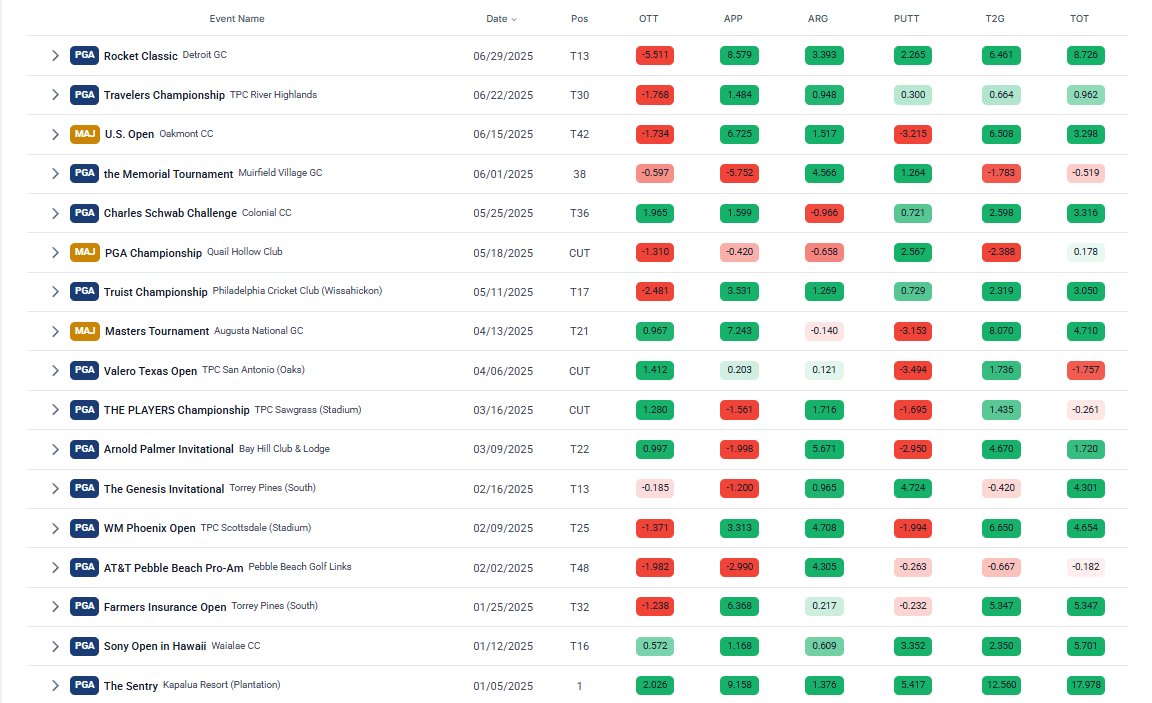The height and width of the screenshot is (703, 1152).
Task: Click the PGA badge on Travelers Championship
Action: click(x=84, y=94)
